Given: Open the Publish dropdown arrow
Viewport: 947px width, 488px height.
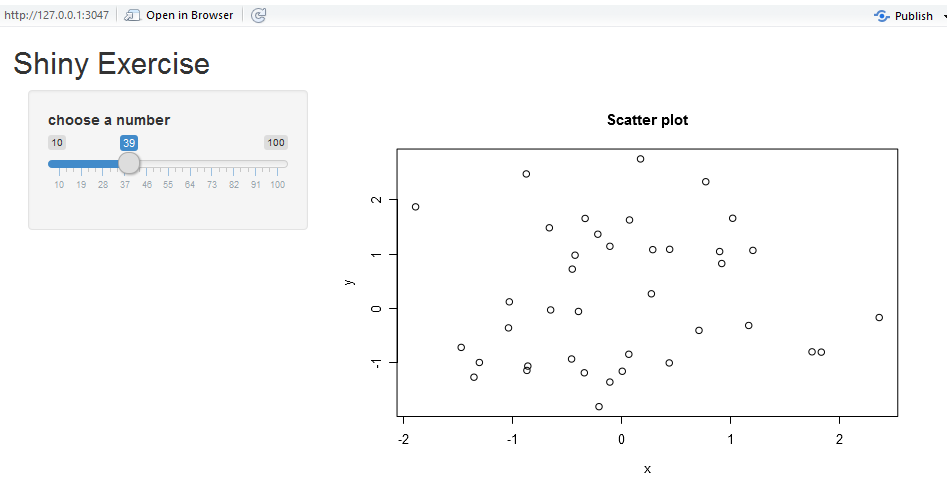Looking at the screenshot, I should click(944, 16).
